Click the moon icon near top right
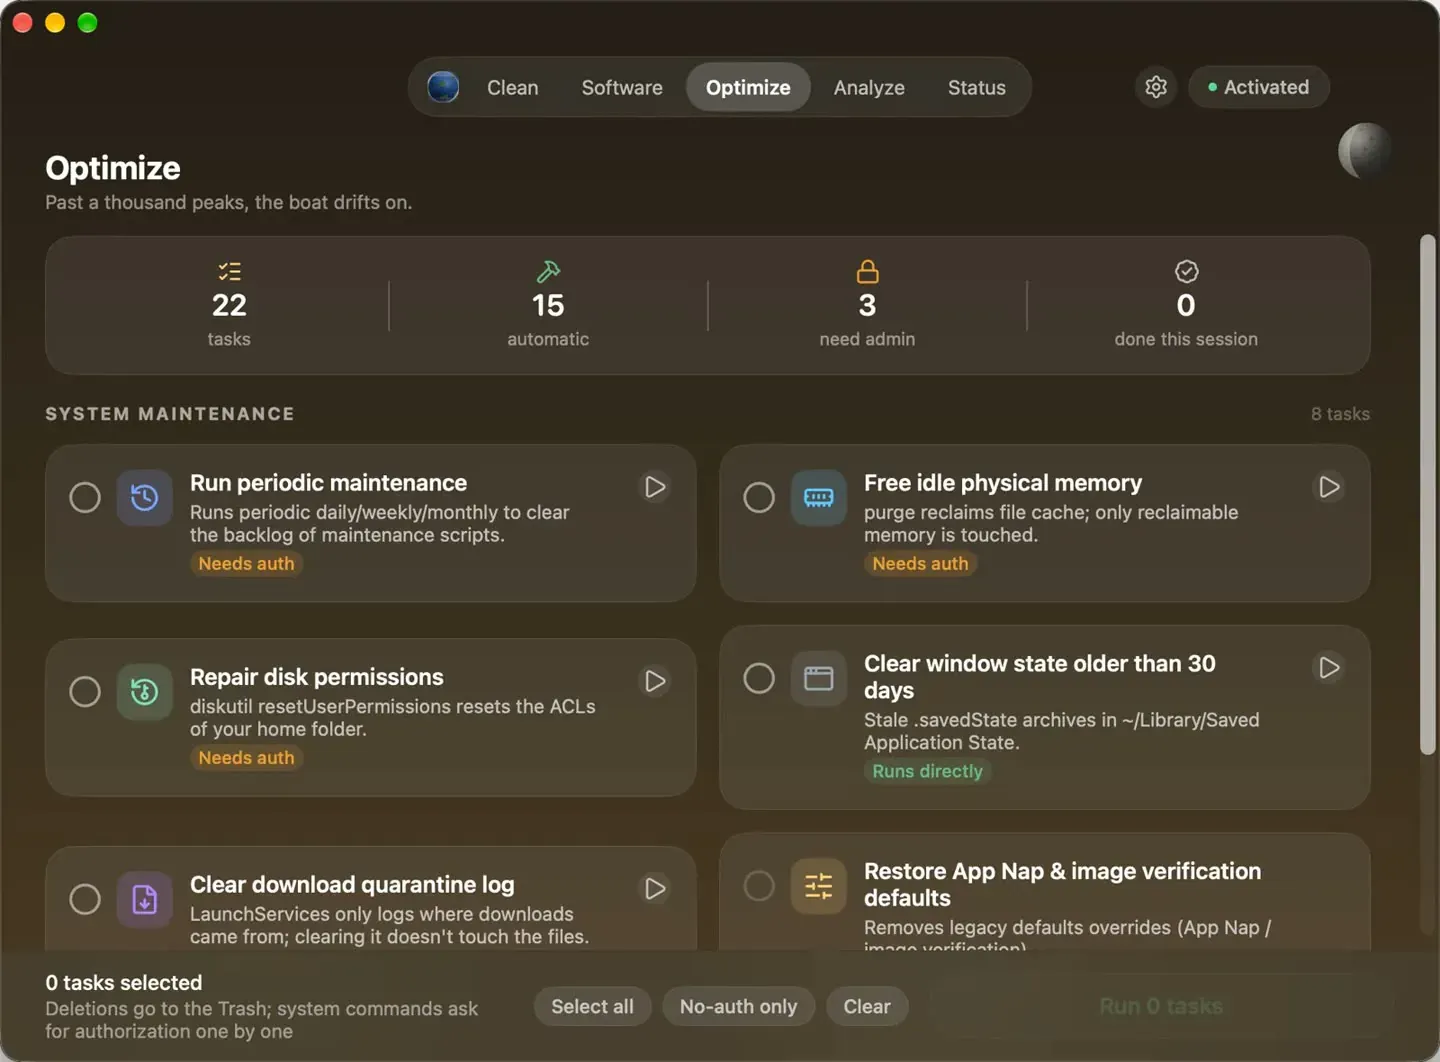The width and height of the screenshot is (1440, 1062). 1365,150
